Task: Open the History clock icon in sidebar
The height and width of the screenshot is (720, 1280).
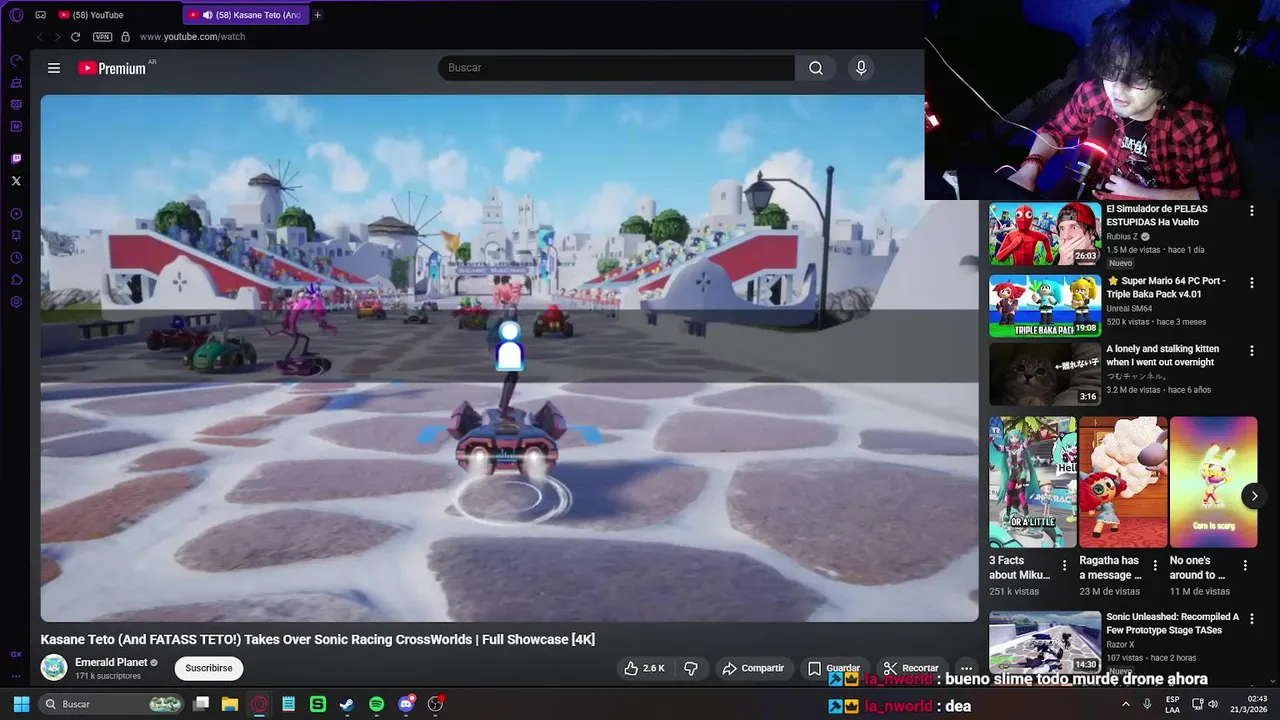Action: (x=16, y=258)
